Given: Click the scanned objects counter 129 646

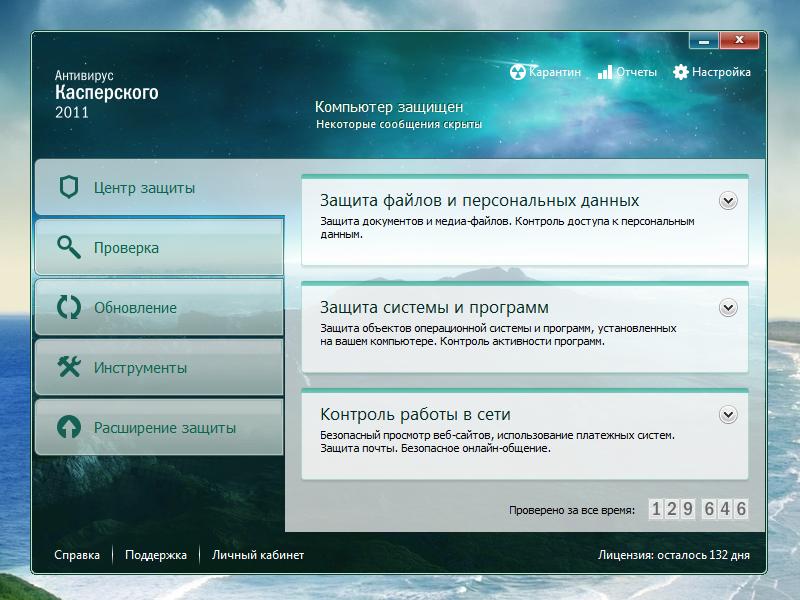Looking at the screenshot, I should (698, 509).
